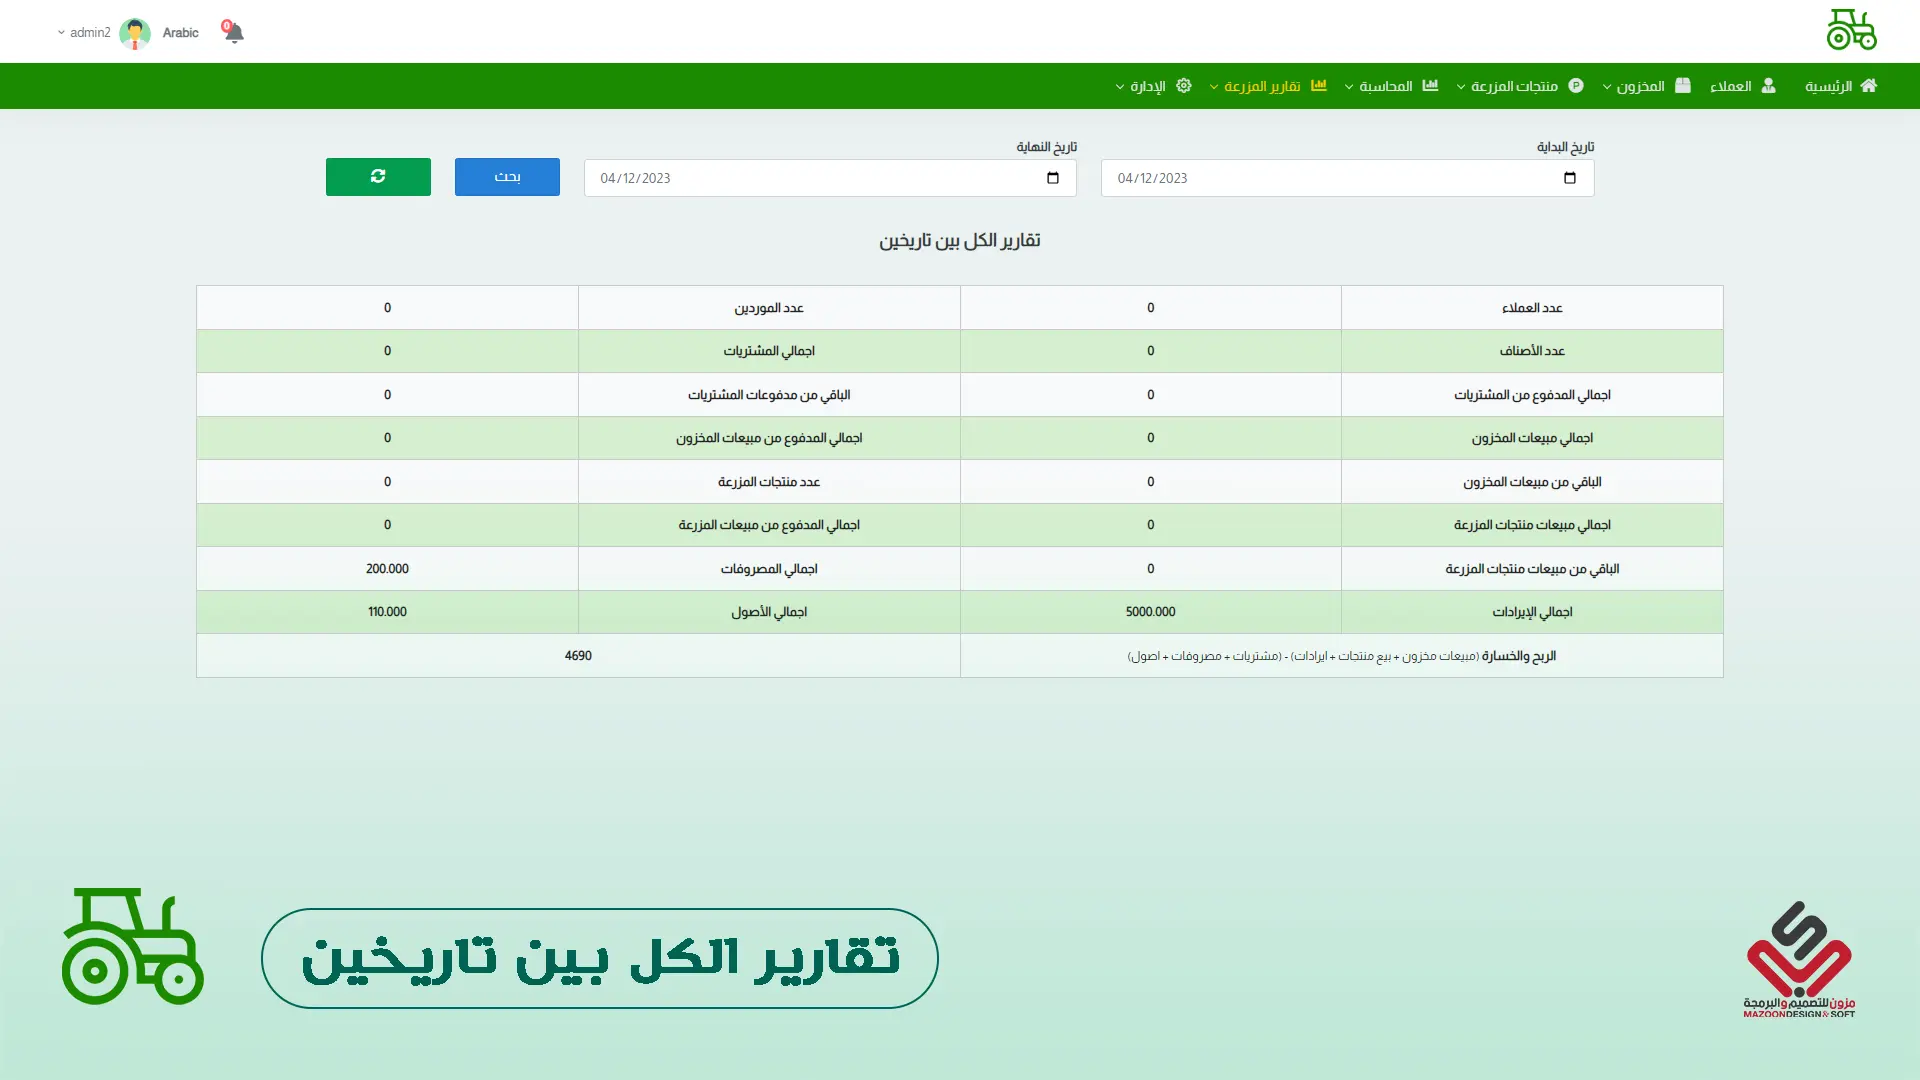Screen dimensions: 1920x1080
Task: Click the inventory box icon
Action: 1683,86
